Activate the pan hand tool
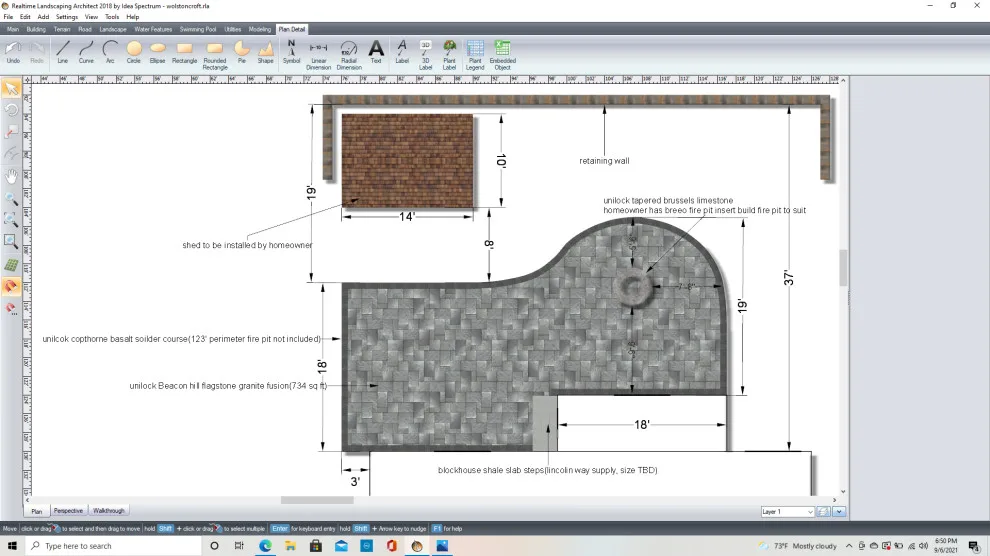 coord(11,176)
